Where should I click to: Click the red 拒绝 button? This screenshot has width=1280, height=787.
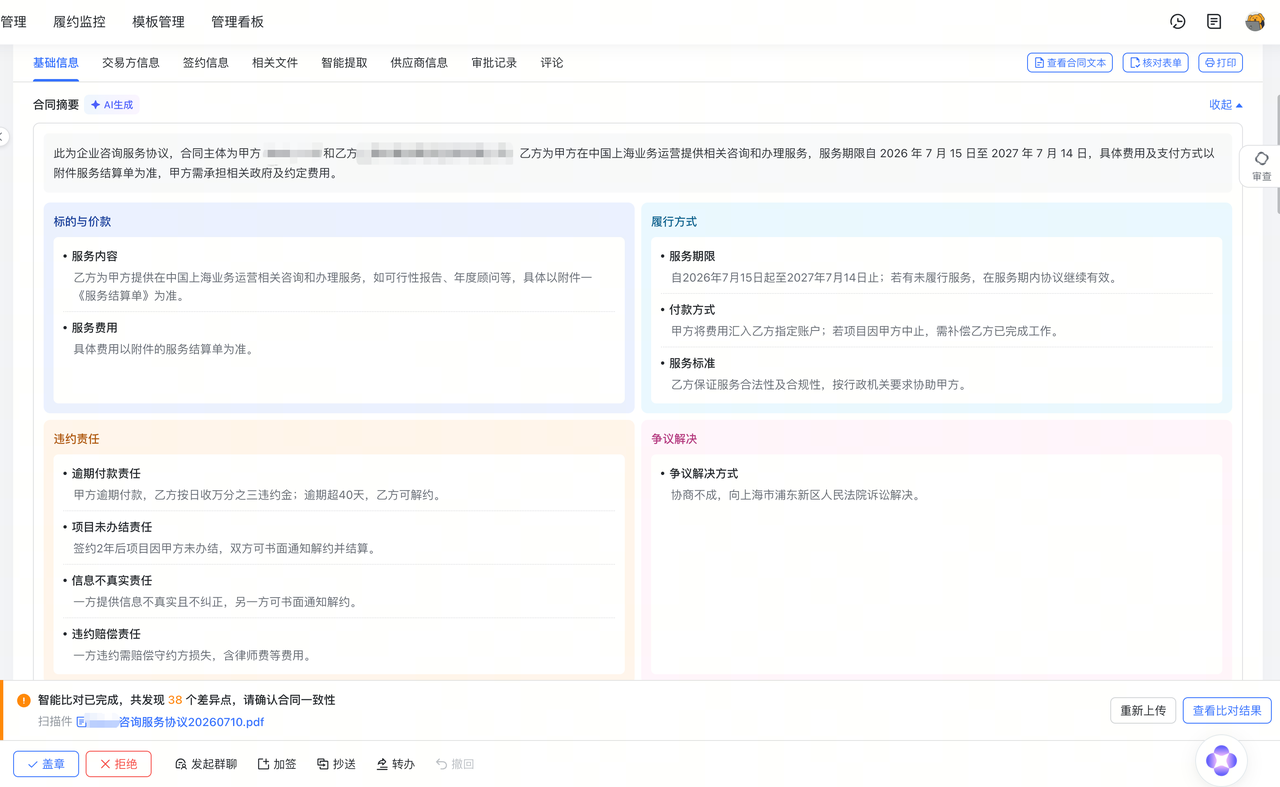pos(119,764)
